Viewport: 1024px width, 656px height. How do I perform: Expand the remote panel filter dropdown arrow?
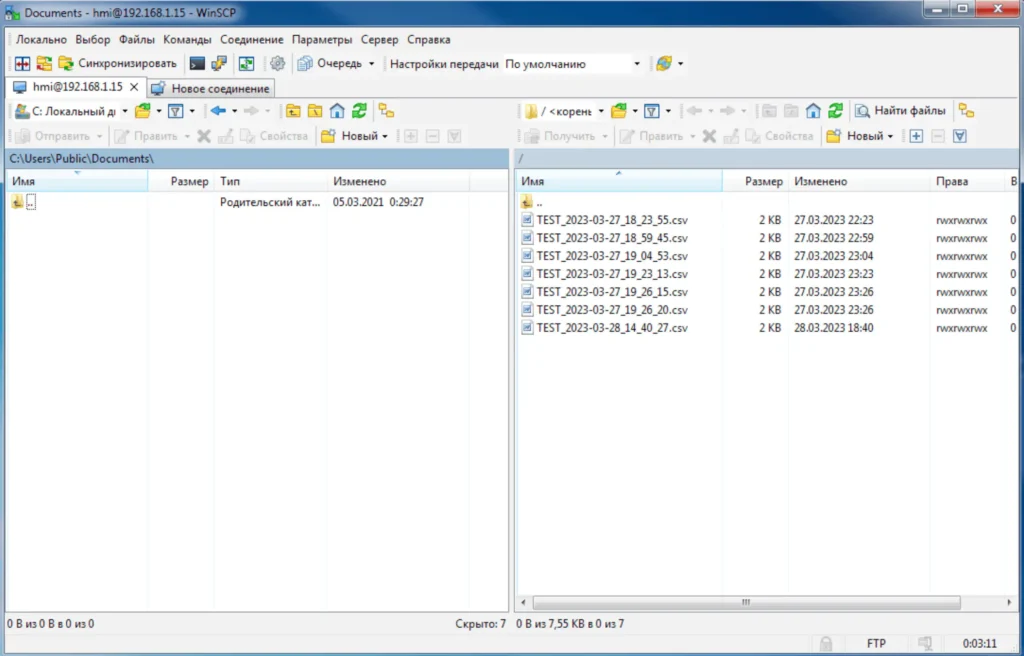tap(668, 111)
